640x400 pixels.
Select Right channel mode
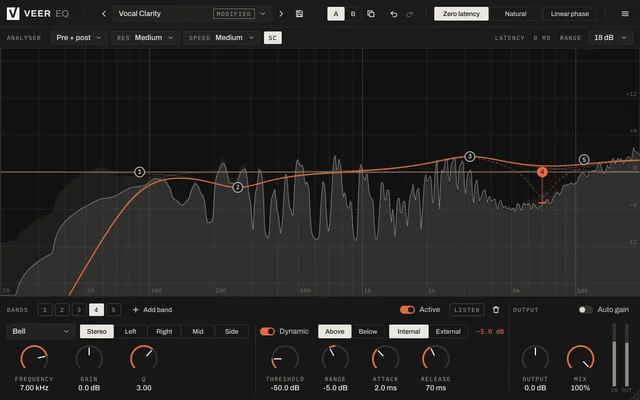(x=164, y=331)
